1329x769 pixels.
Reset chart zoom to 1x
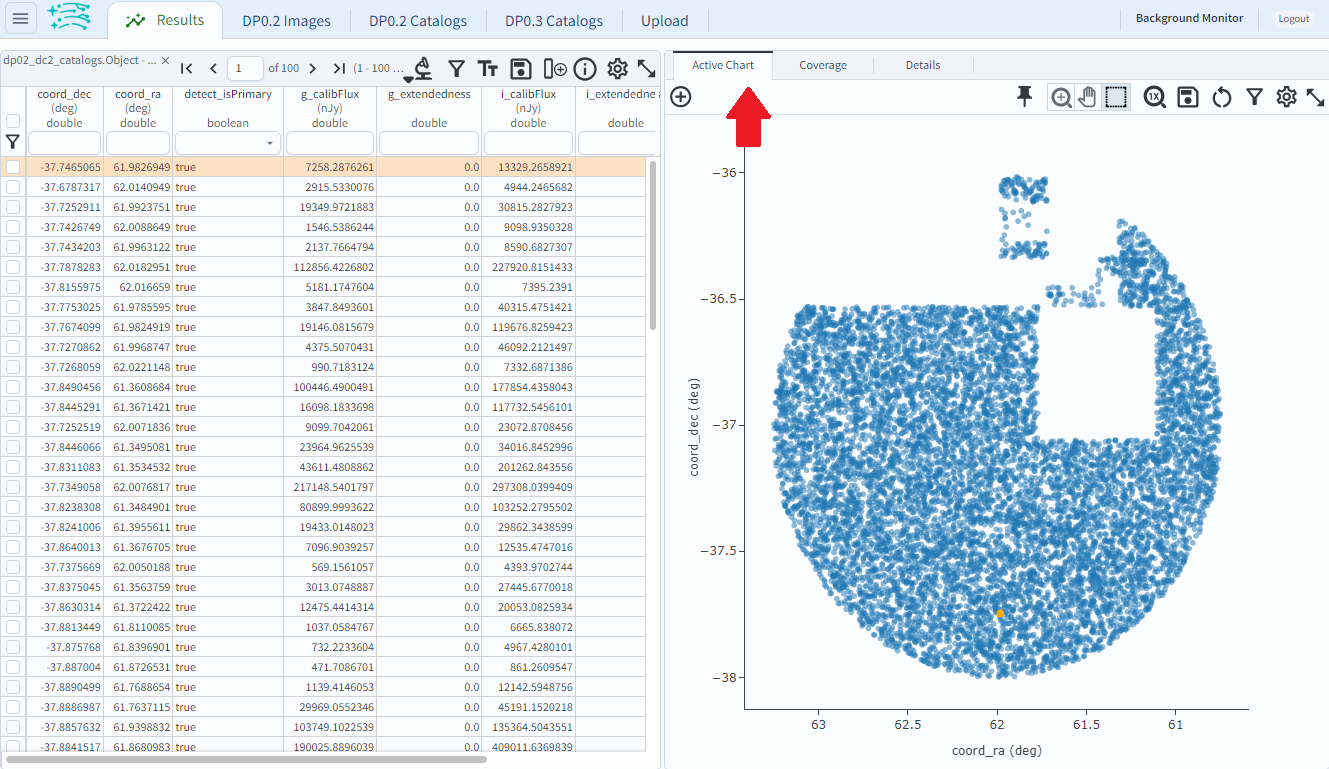pos(1155,97)
